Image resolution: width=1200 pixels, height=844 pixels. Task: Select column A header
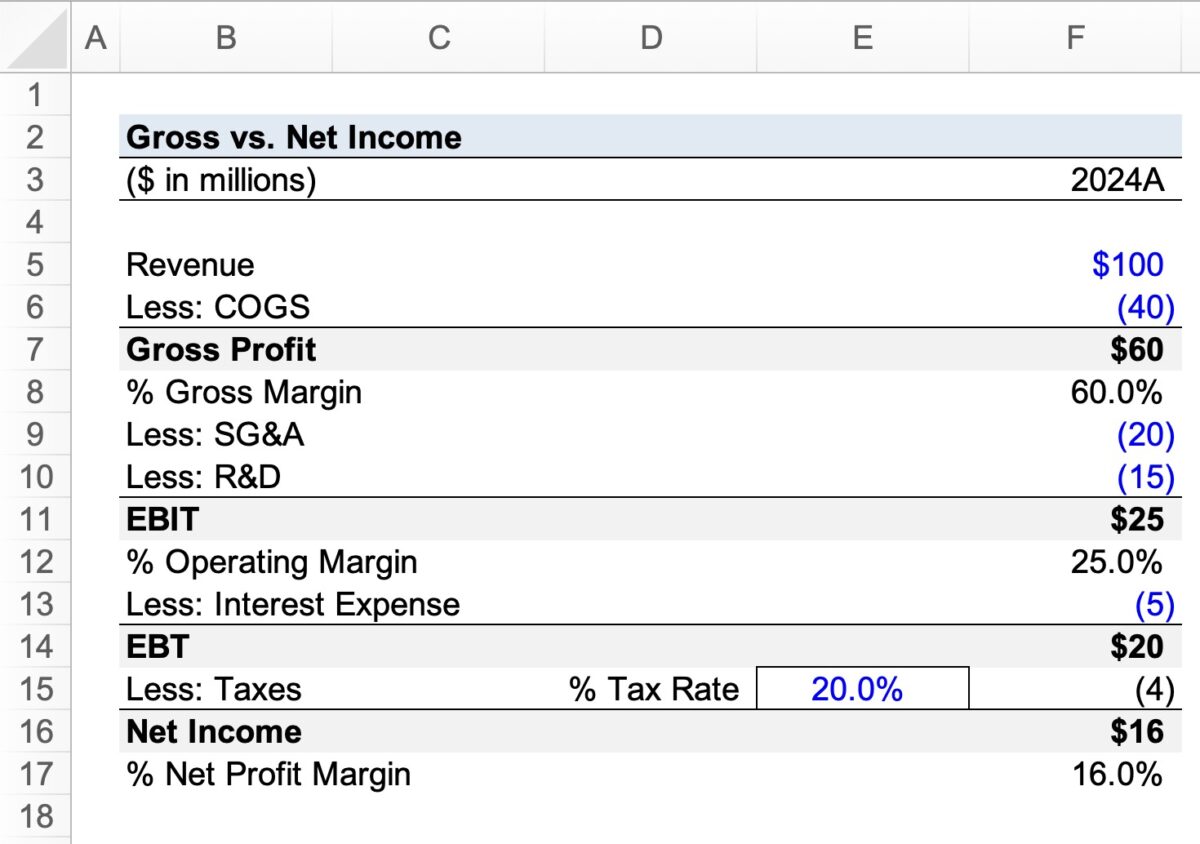coord(96,37)
